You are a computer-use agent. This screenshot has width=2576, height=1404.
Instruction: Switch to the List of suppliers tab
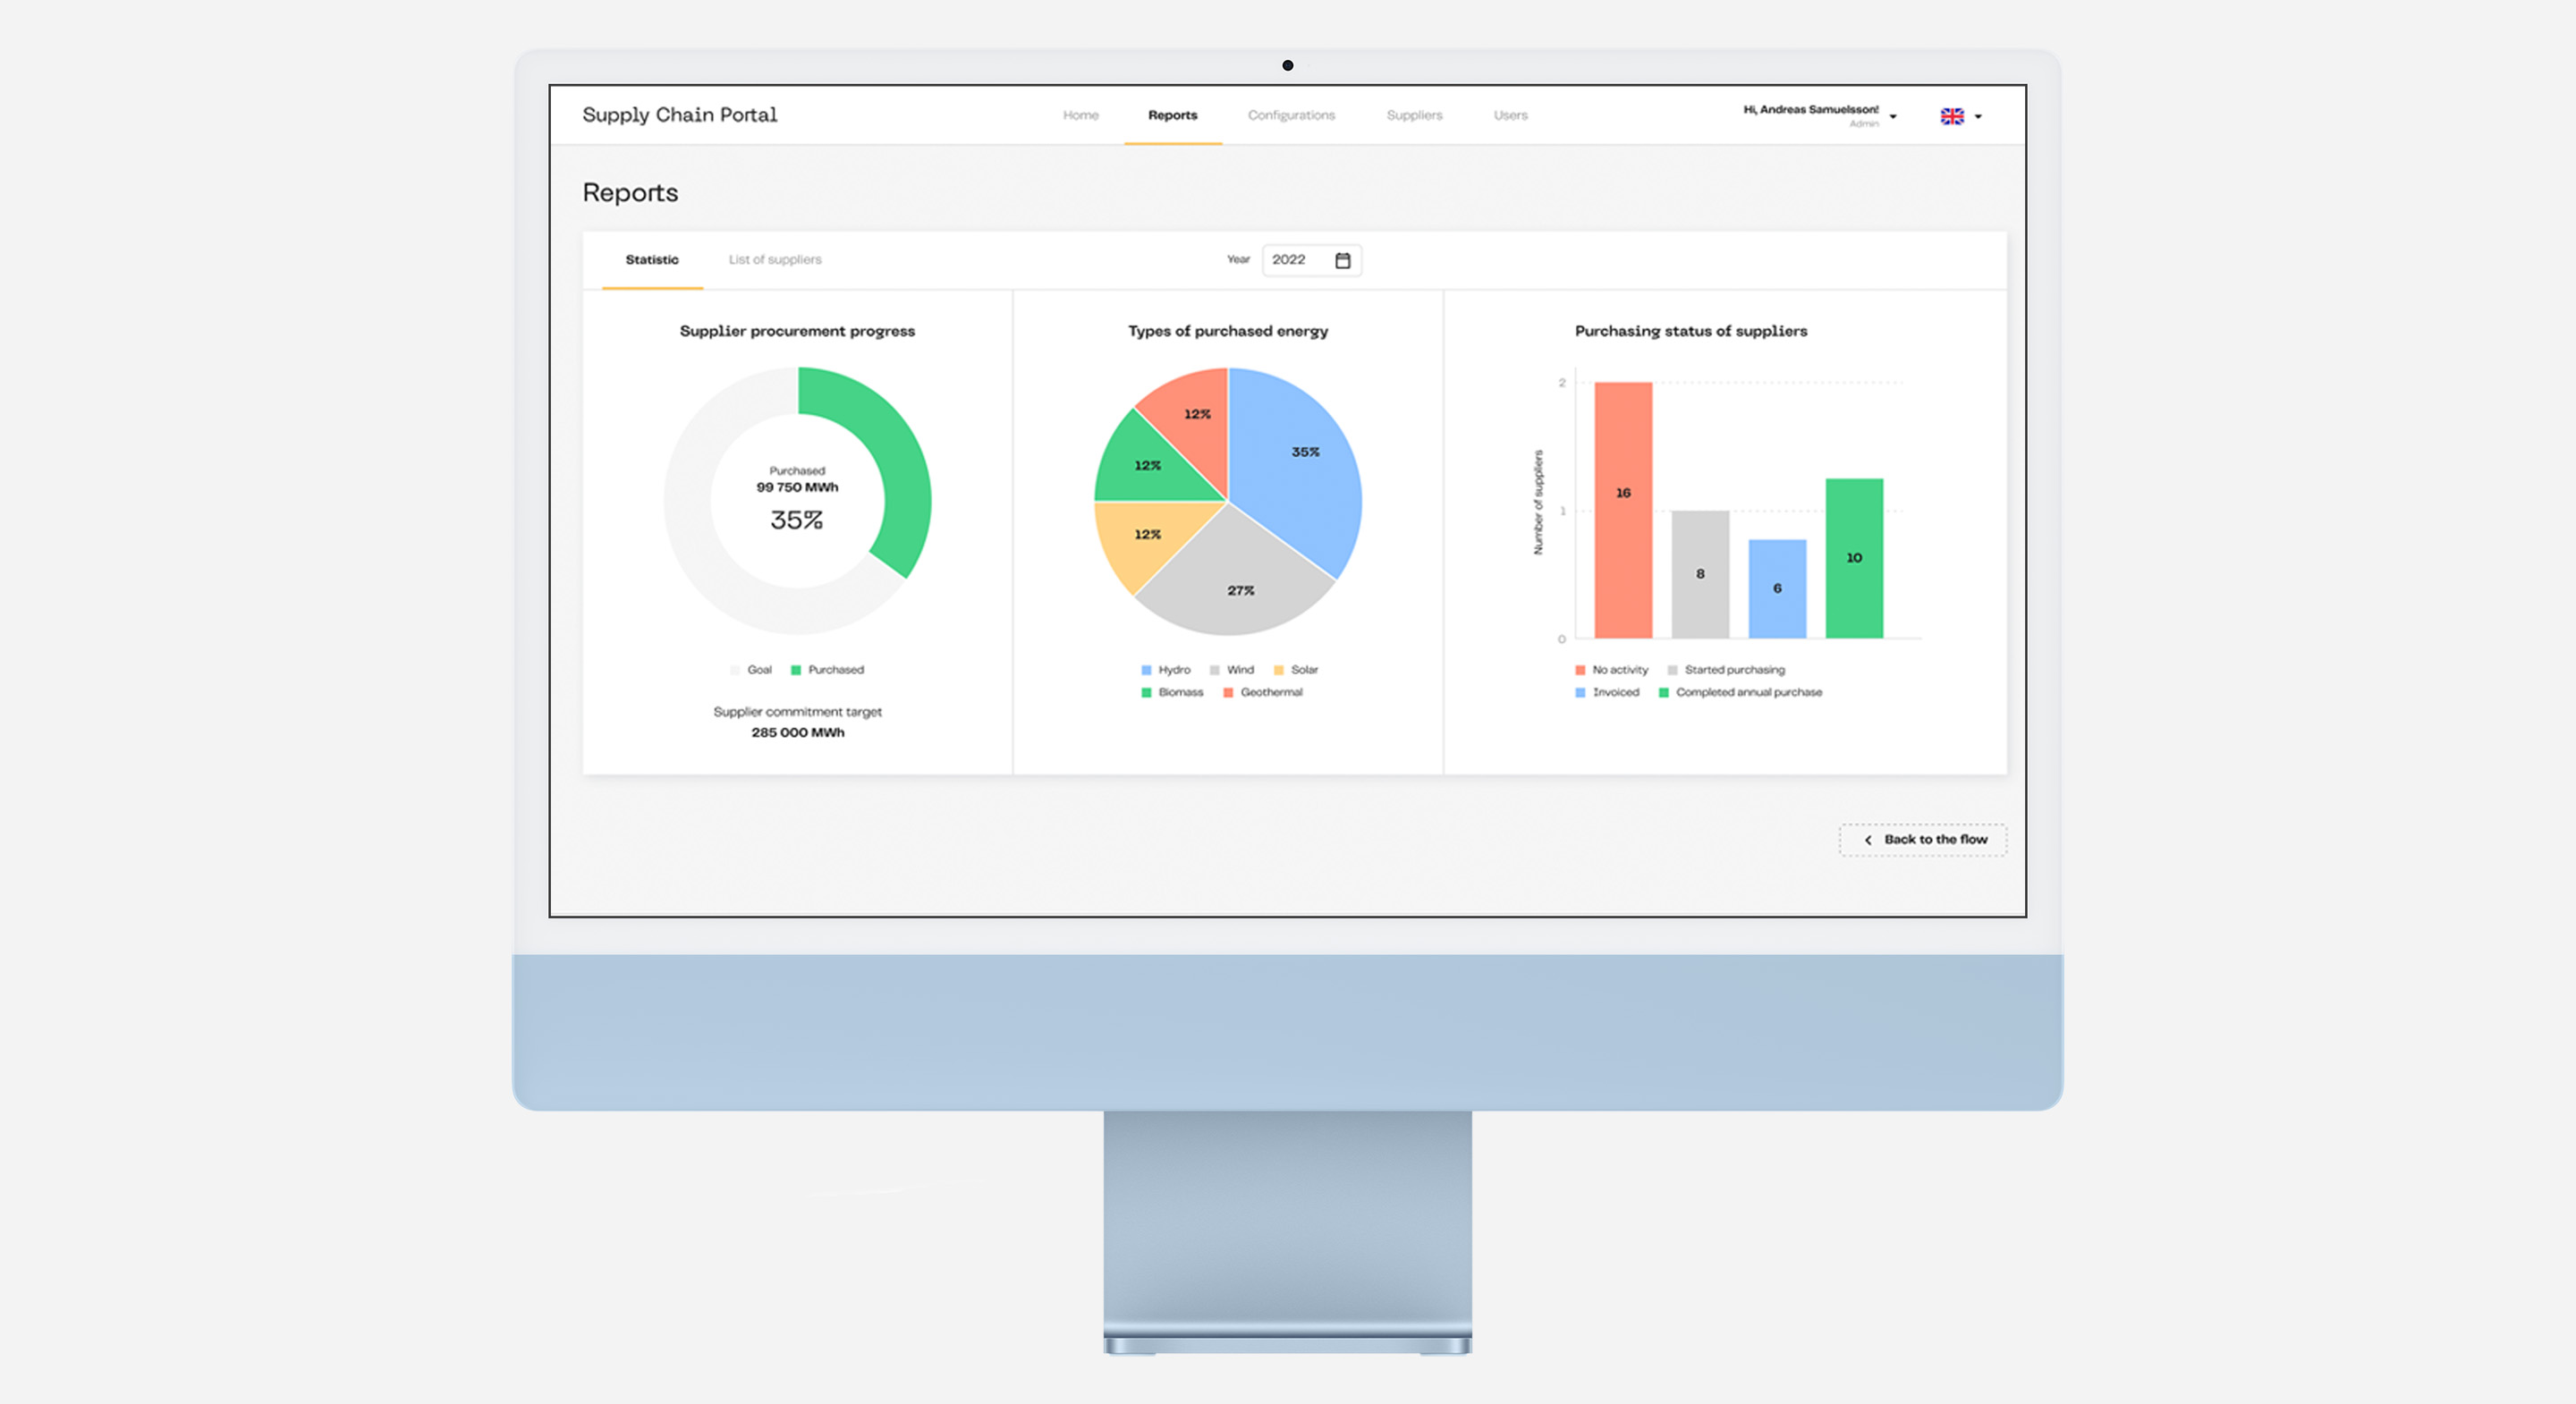click(x=775, y=259)
